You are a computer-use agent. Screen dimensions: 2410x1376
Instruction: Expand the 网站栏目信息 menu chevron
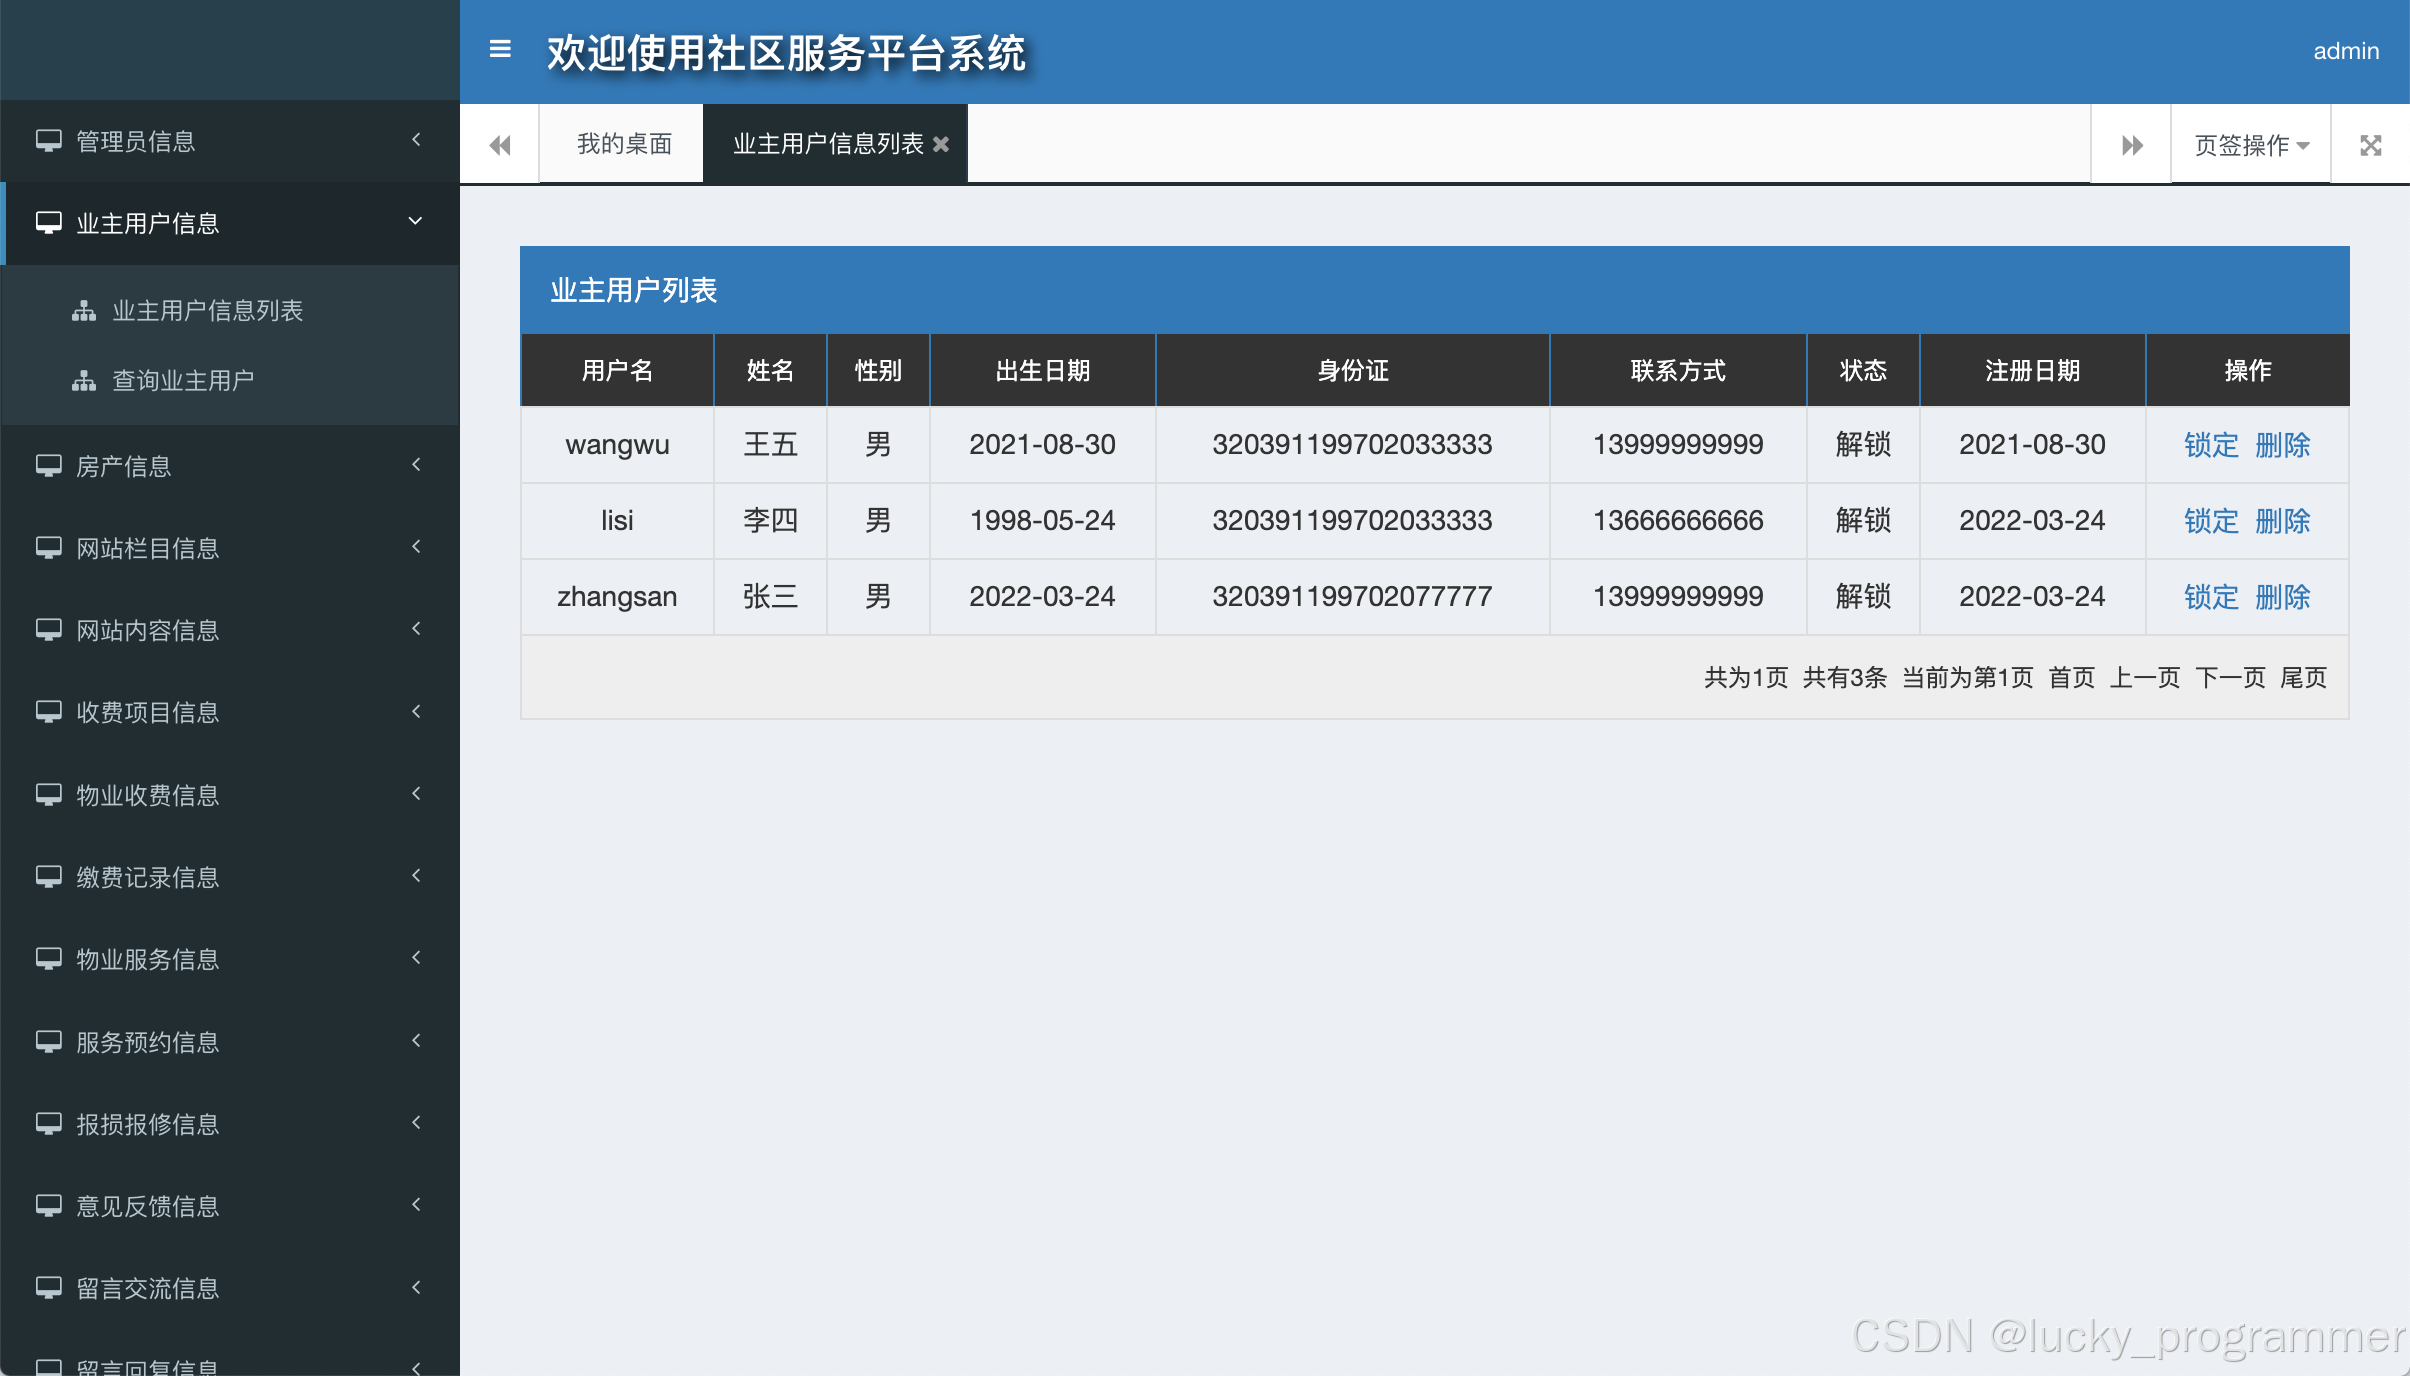(x=416, y=547)
